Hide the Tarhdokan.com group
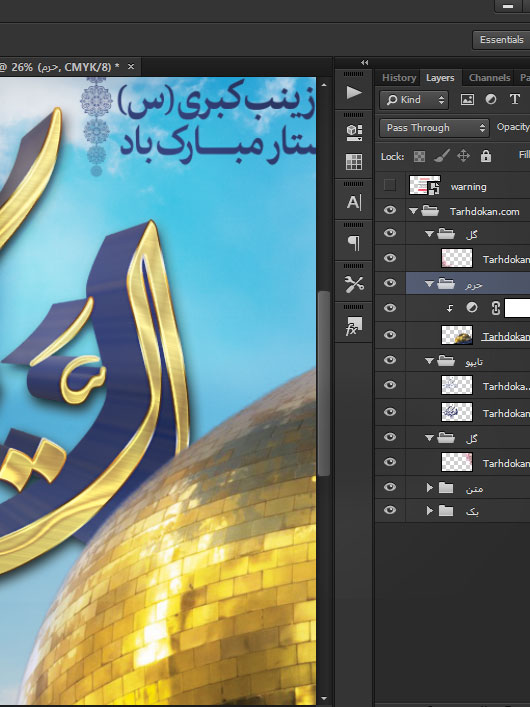 390,211
